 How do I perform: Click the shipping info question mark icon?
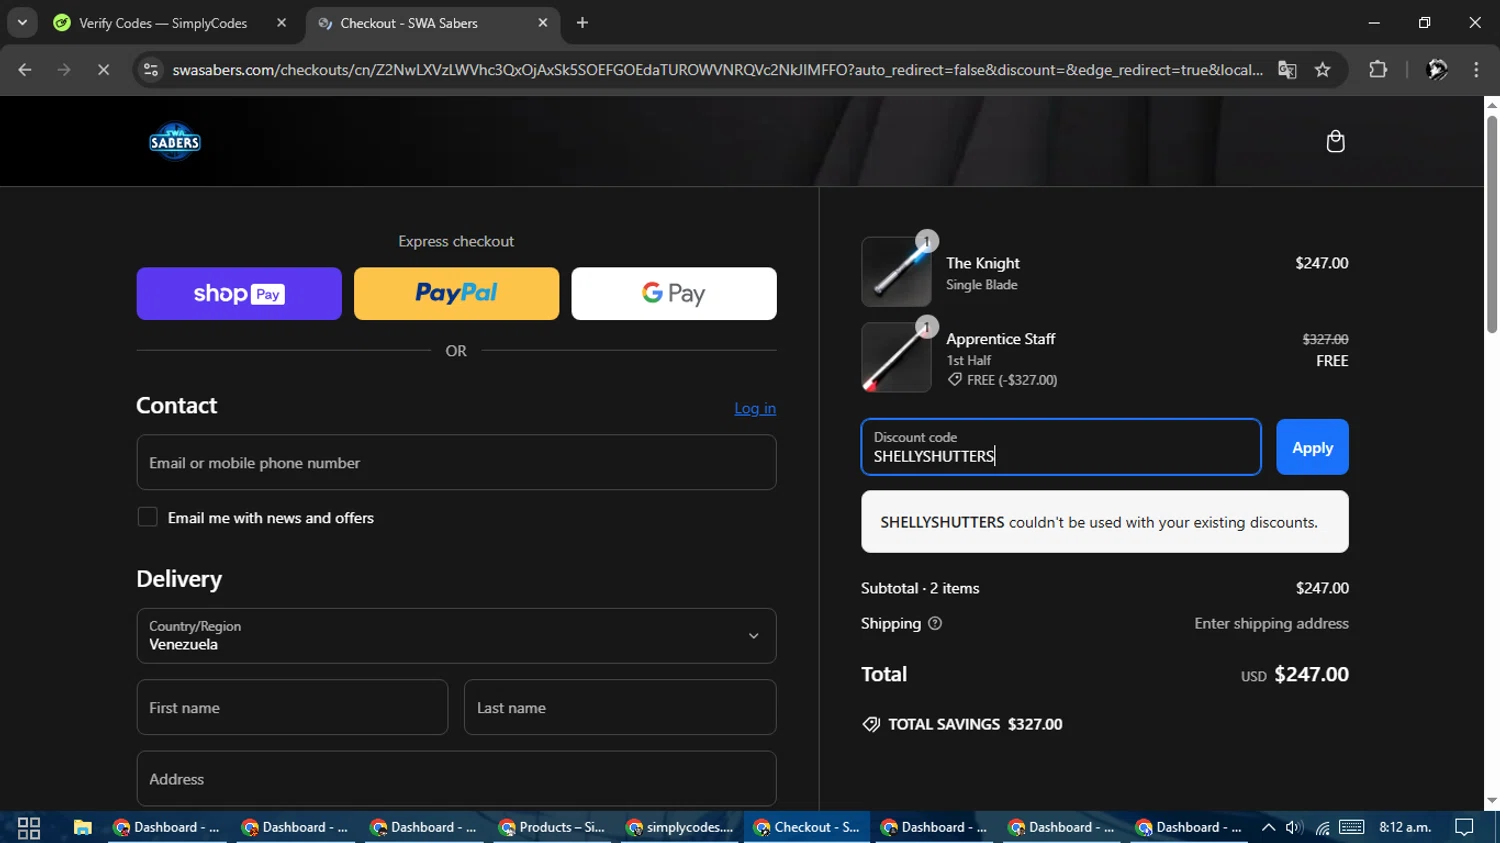click(935, 623)
